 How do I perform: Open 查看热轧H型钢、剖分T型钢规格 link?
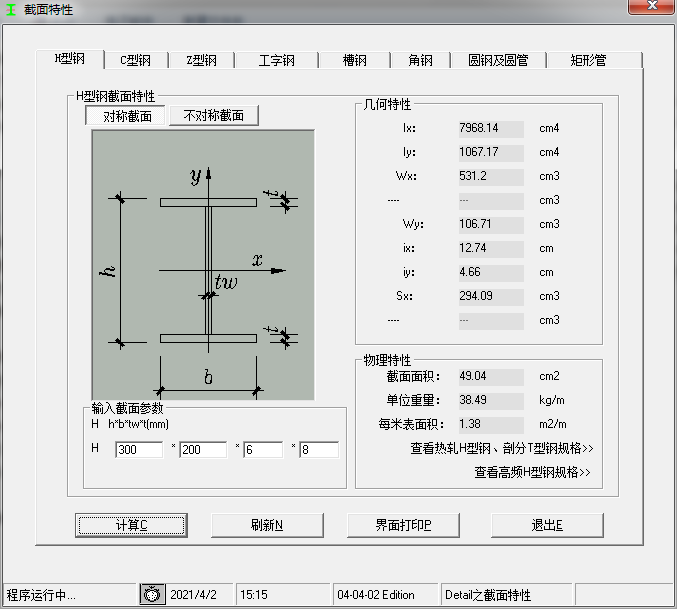coord(502,448)
